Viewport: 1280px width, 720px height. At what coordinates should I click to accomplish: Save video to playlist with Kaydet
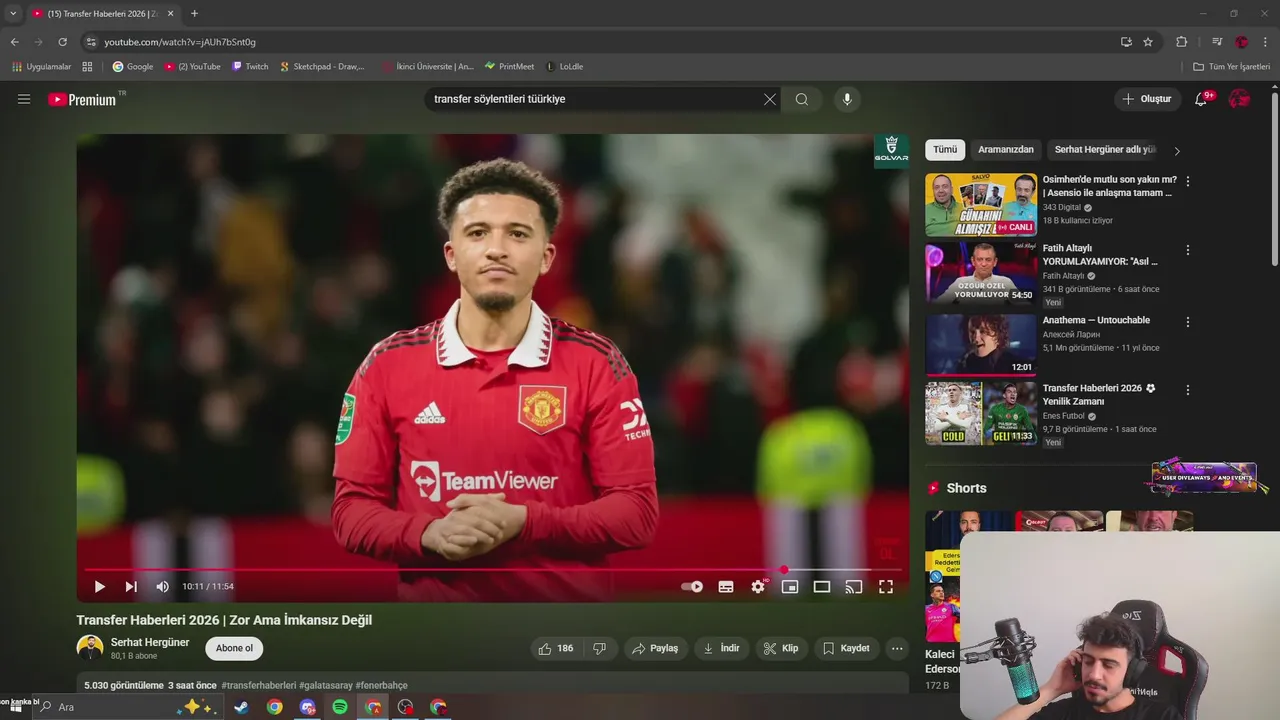(x=846, y=648)
